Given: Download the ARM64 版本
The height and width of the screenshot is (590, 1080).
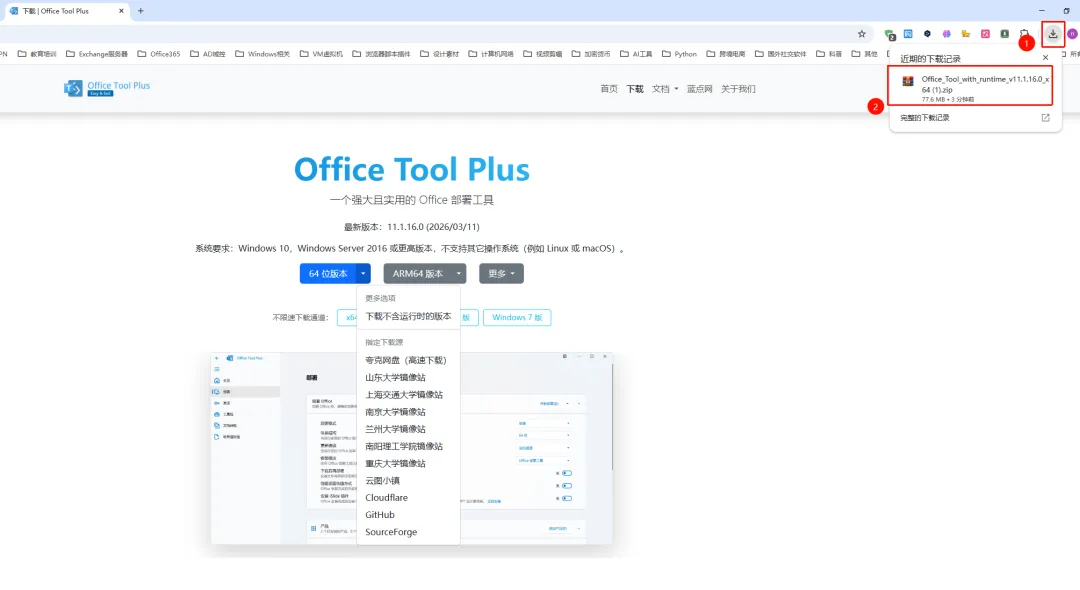Looking at the screenshot, I should pyautogui.click(x=417, y=273).
